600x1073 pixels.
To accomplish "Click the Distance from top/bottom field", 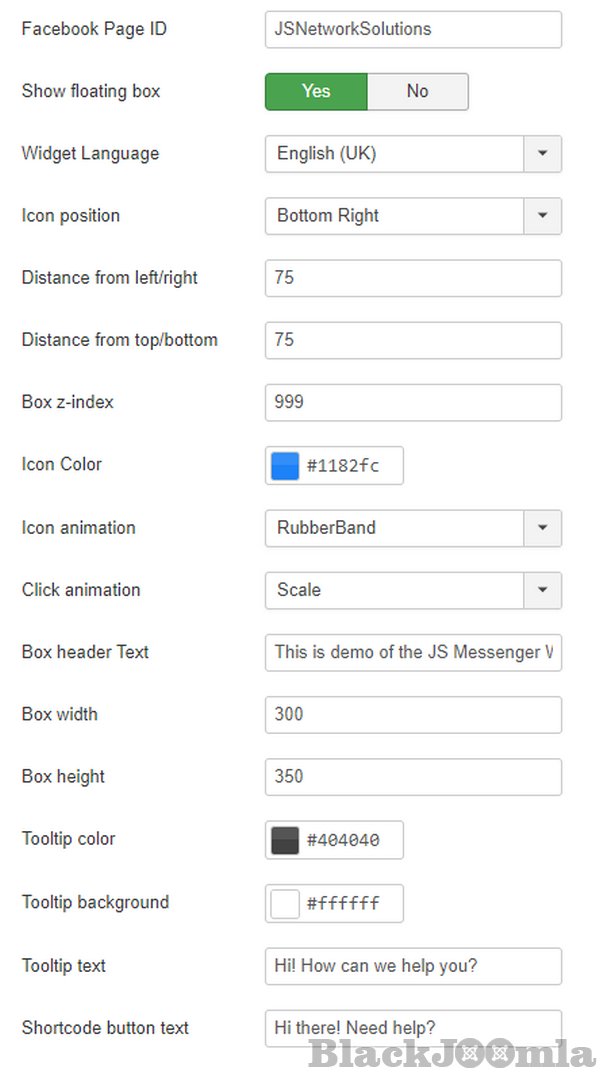I will point(413,340).
